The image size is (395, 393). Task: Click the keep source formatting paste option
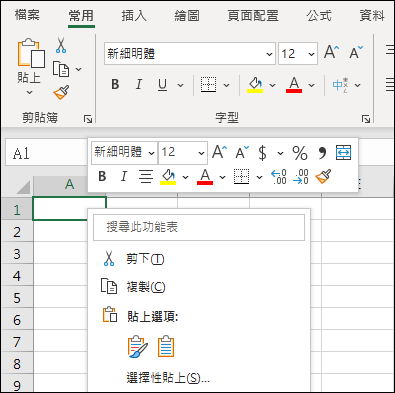(137, 347)
